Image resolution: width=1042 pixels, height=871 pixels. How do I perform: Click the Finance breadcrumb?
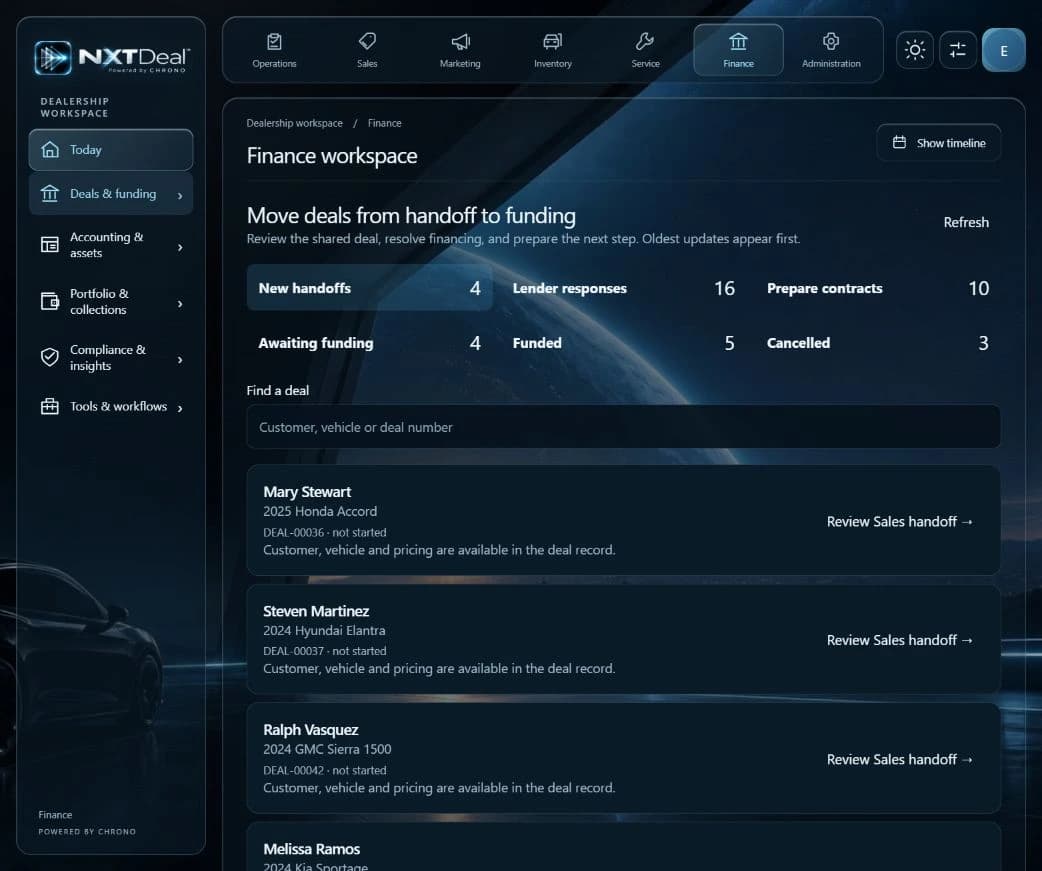tap(384, 123)
